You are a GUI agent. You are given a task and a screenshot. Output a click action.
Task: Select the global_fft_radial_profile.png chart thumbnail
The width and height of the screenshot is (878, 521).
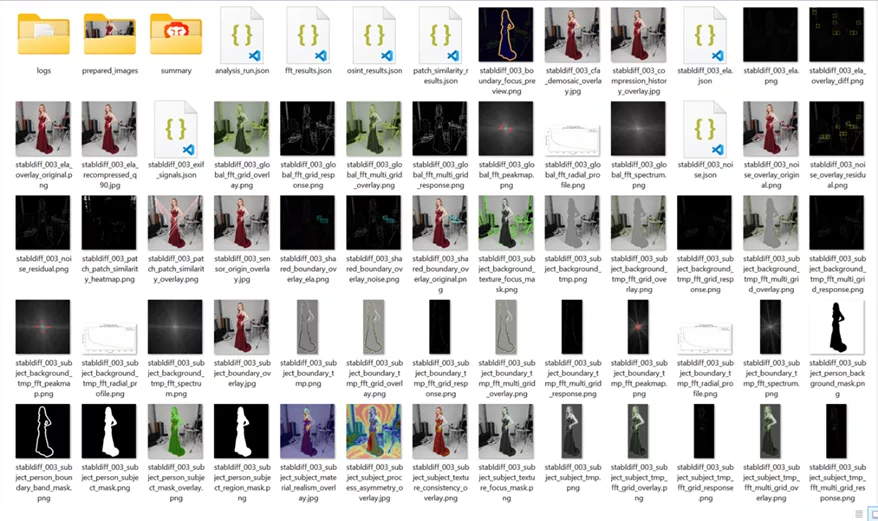point(572,141)
